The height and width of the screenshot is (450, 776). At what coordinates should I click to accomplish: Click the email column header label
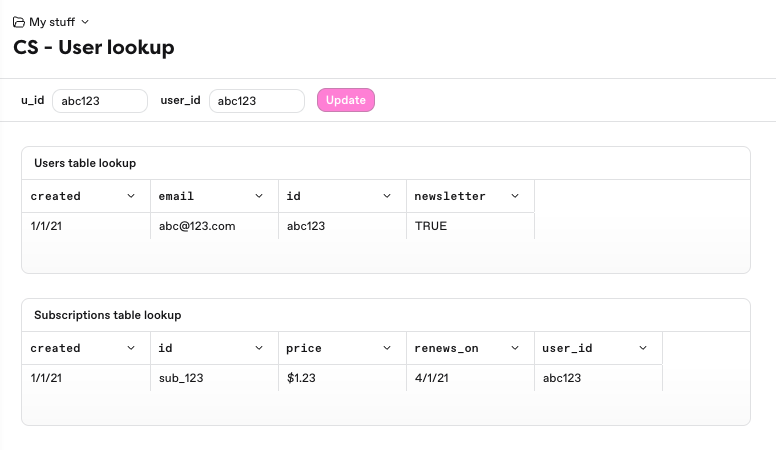click(x=176, y=196)
